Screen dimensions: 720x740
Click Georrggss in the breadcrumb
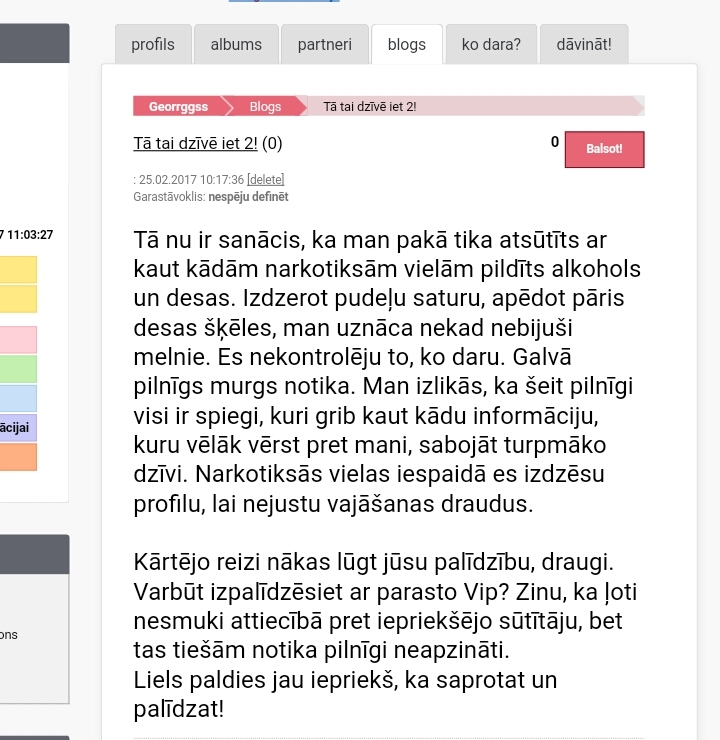(180, 107)
